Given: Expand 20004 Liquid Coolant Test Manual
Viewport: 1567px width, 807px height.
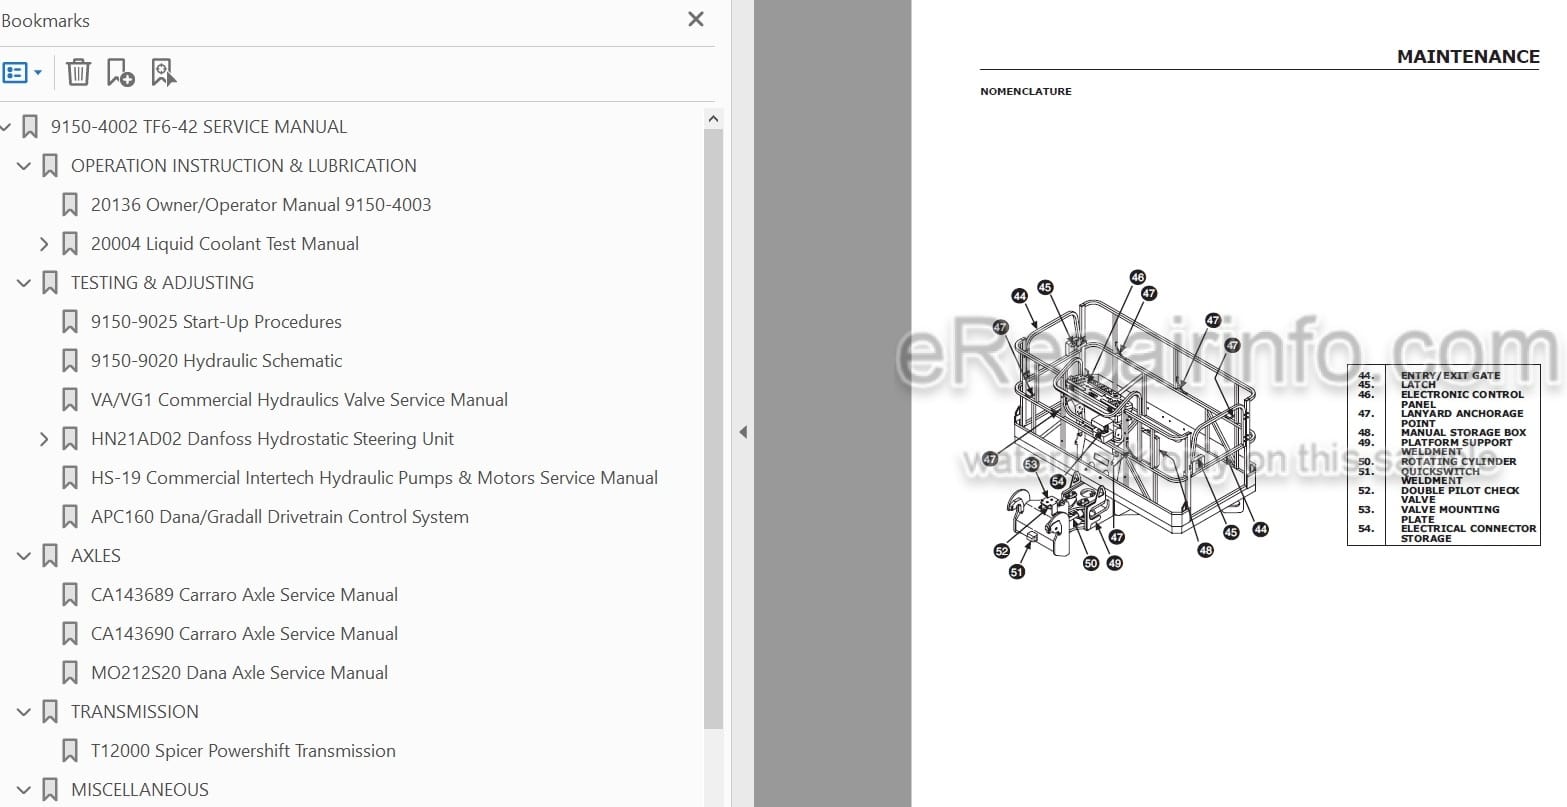Looking at the screenshot, I should [44, 244].
